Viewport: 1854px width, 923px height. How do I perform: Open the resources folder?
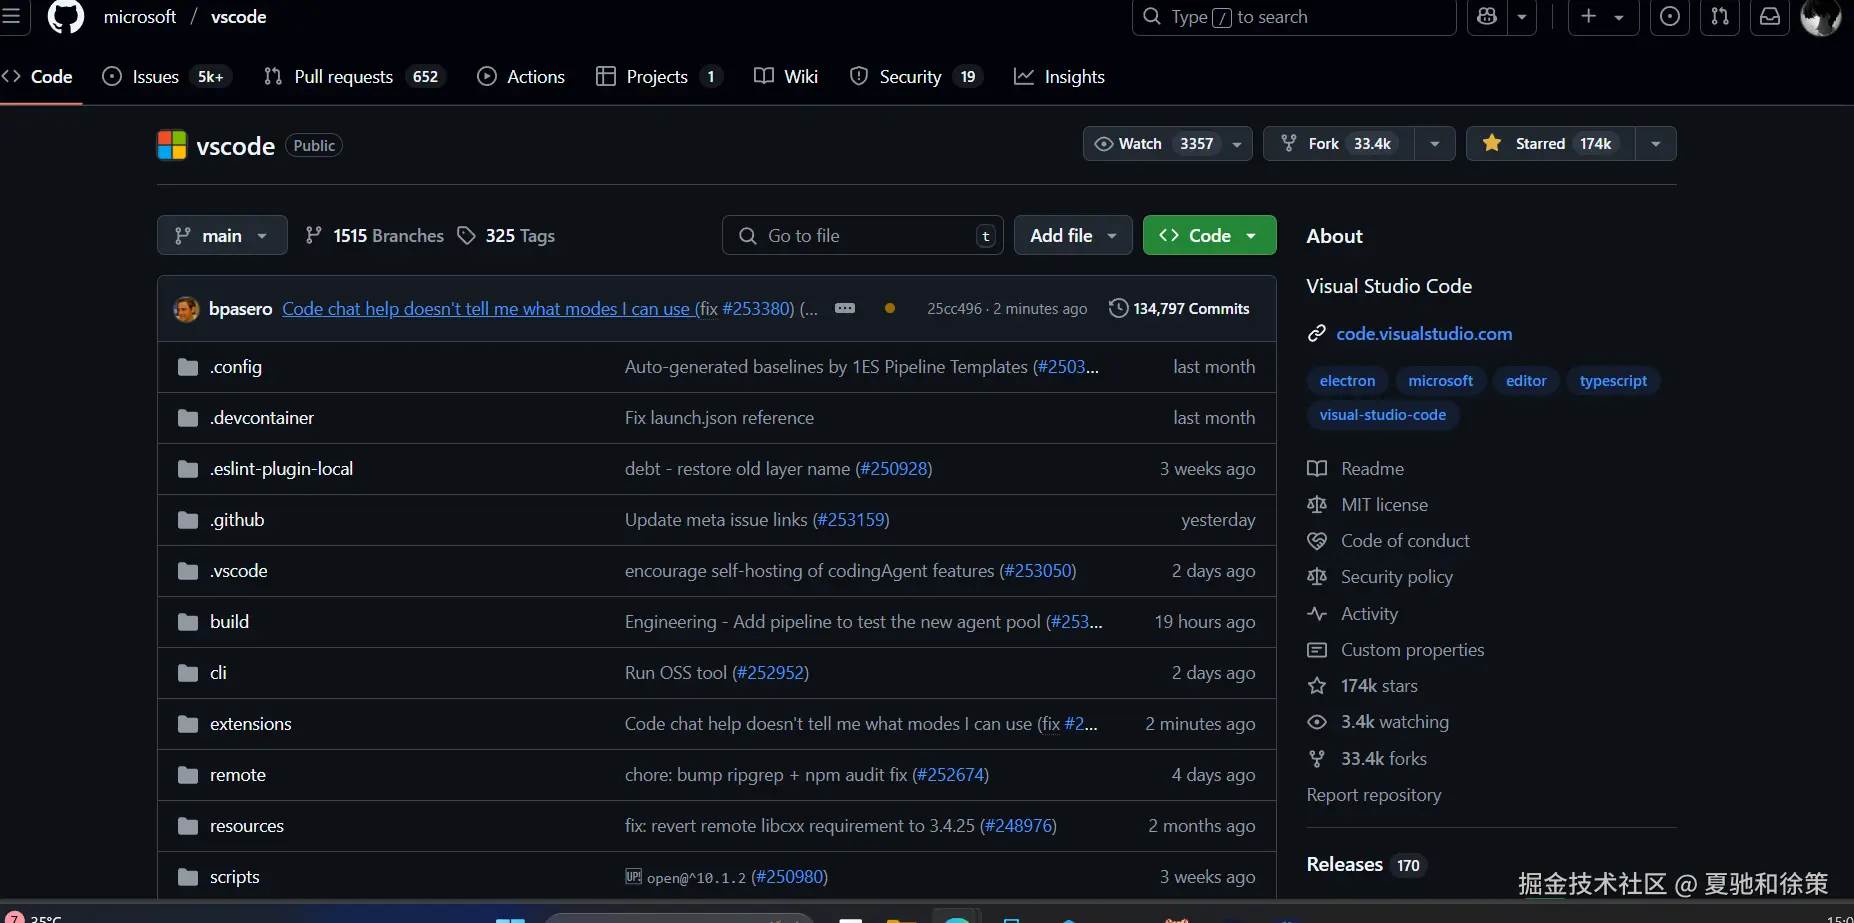point(247,826)
